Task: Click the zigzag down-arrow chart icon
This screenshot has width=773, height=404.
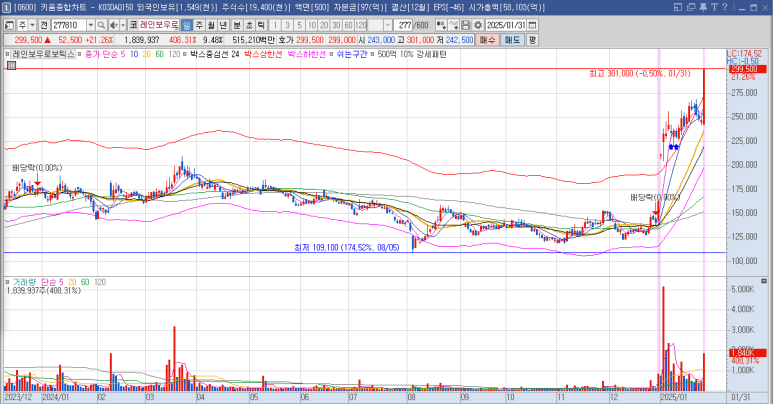Action: tap(454, 25)
